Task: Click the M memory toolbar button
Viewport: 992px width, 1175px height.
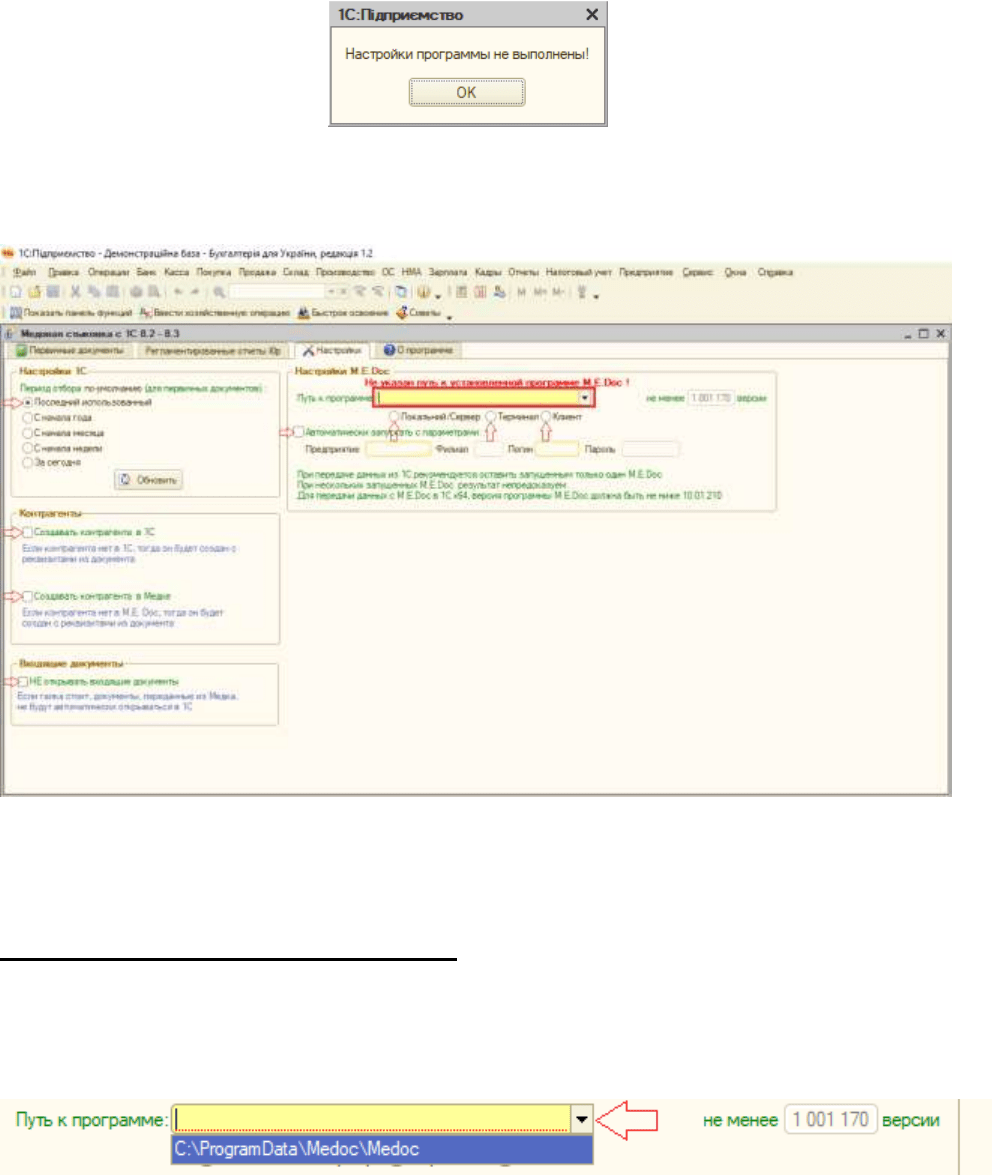Action: pyautogui.click(x=521, y=292)
